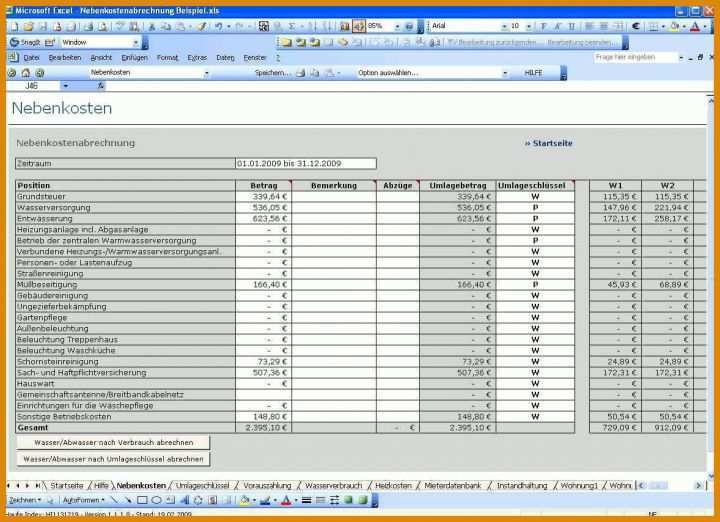The image size is (720, 522).
Task: Open the Arial font name dropdown
Action: point(504,27)
